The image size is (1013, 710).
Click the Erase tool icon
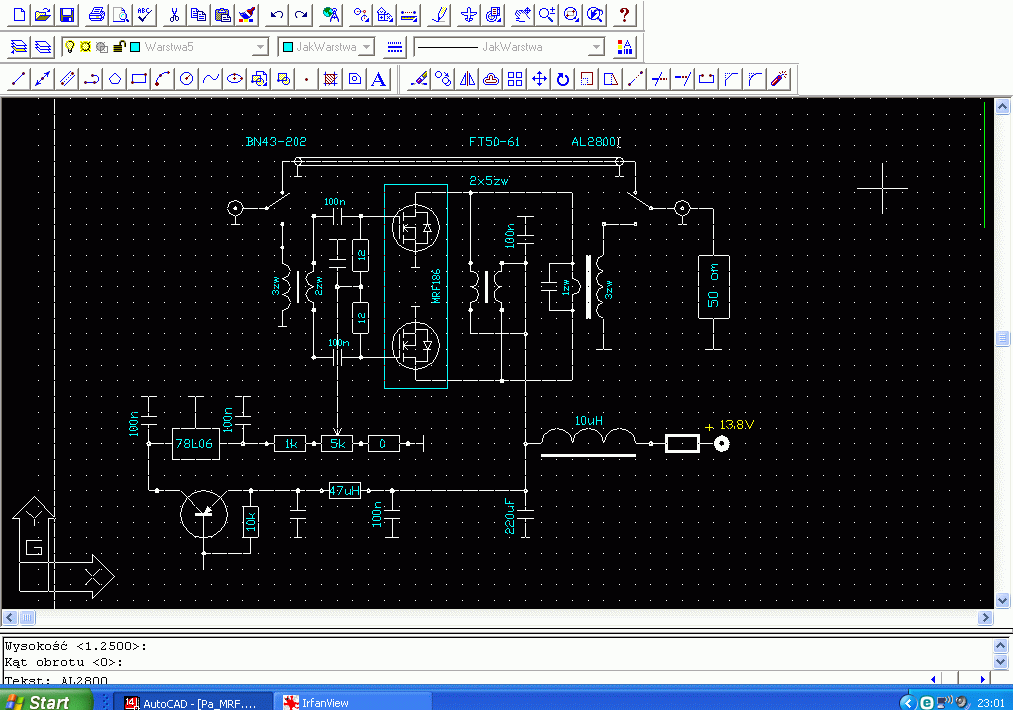420,79
